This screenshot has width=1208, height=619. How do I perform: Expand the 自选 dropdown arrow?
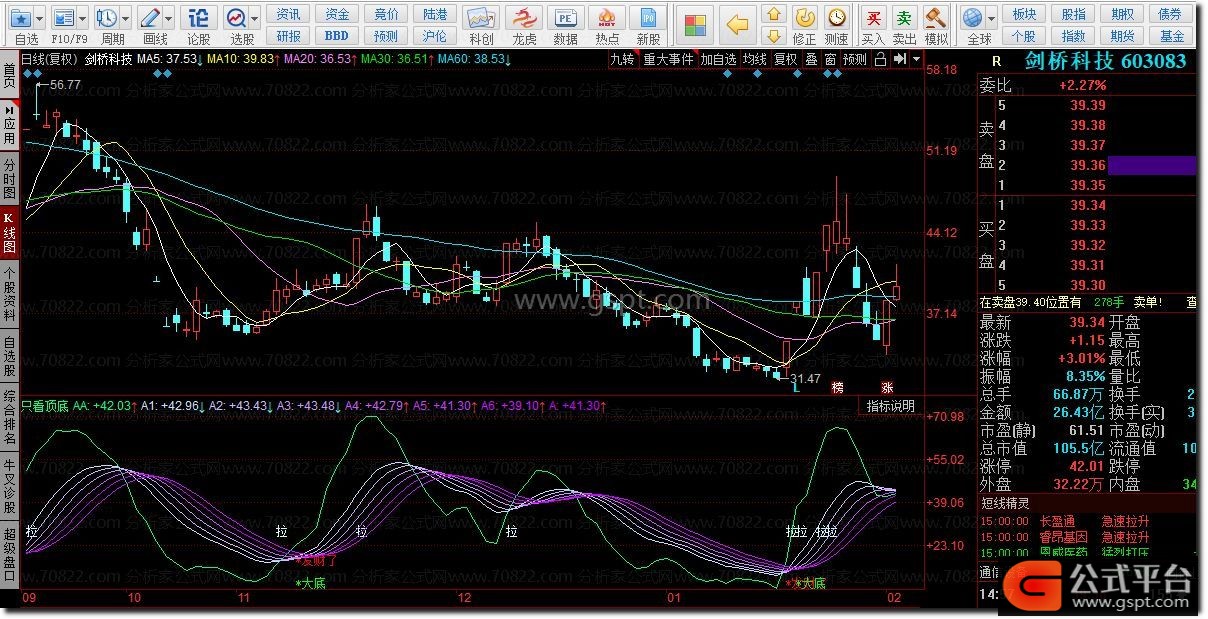pos(40,18)
